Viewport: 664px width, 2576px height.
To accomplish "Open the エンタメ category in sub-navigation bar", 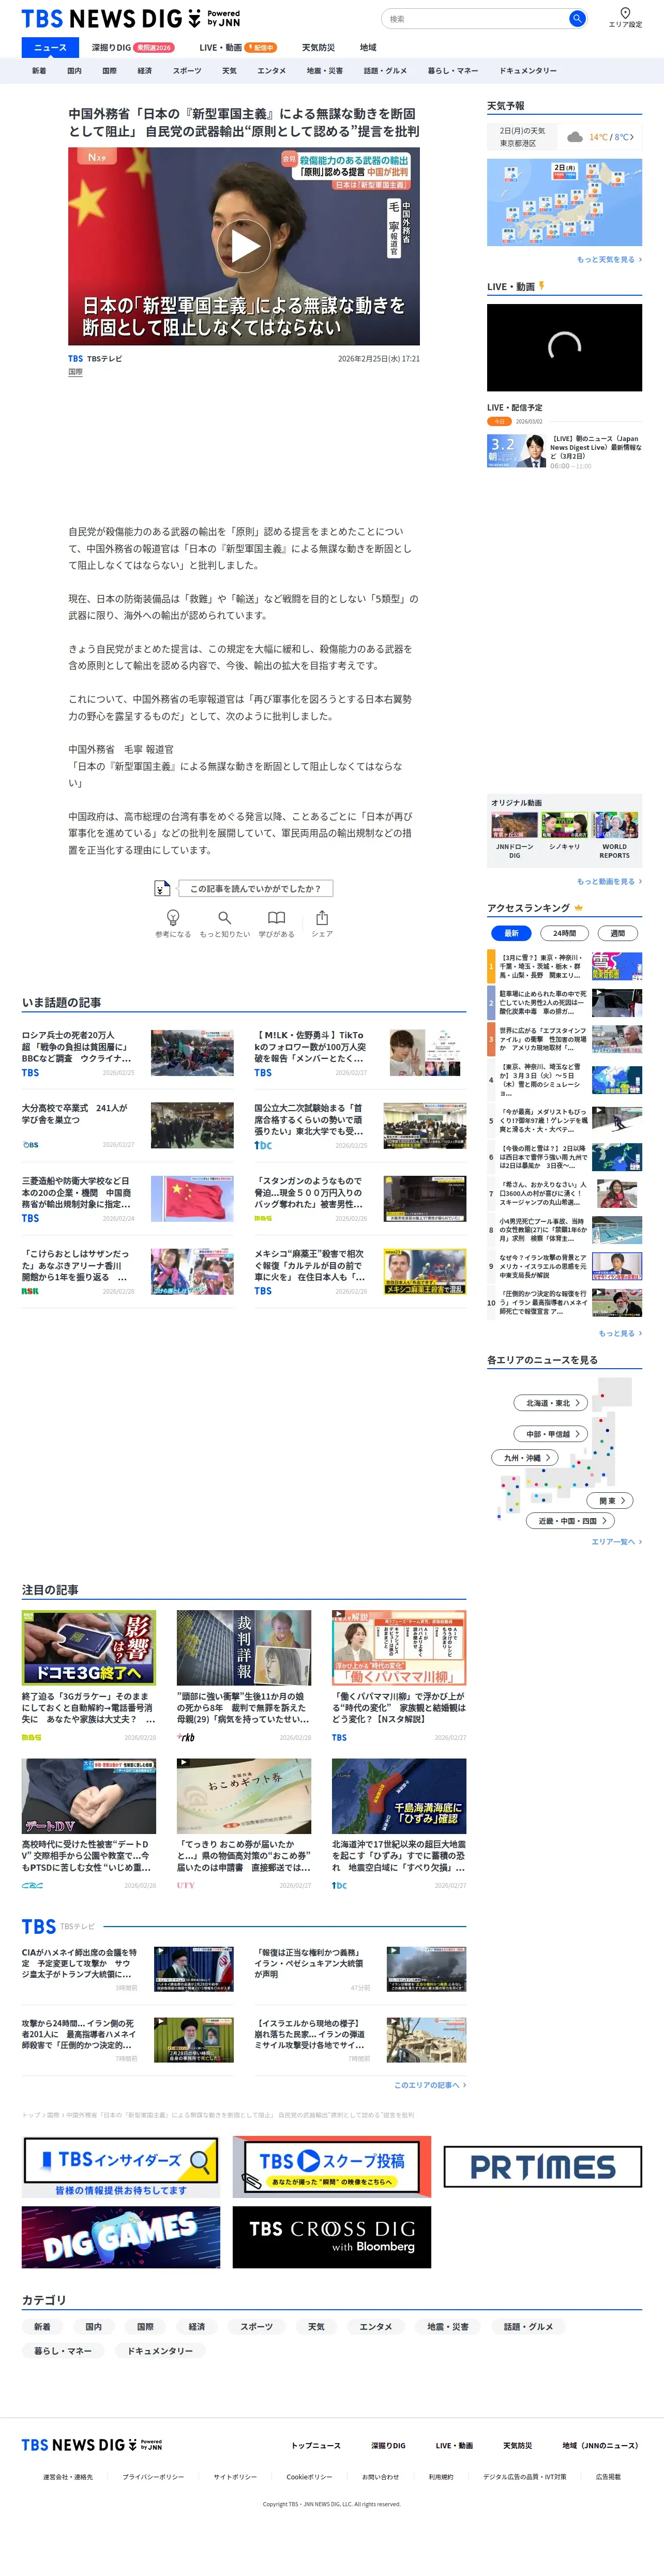I will 271,71.
